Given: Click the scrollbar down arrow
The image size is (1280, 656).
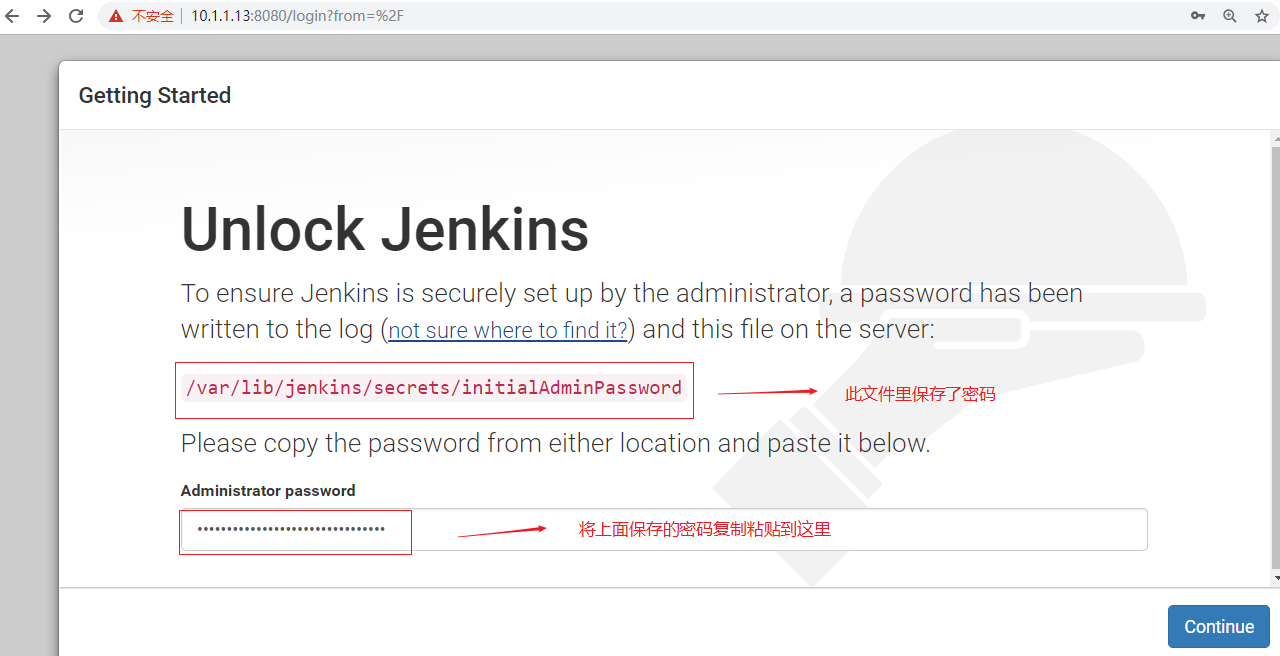Looking at the screenshot, I should (x=1275, y=579).
